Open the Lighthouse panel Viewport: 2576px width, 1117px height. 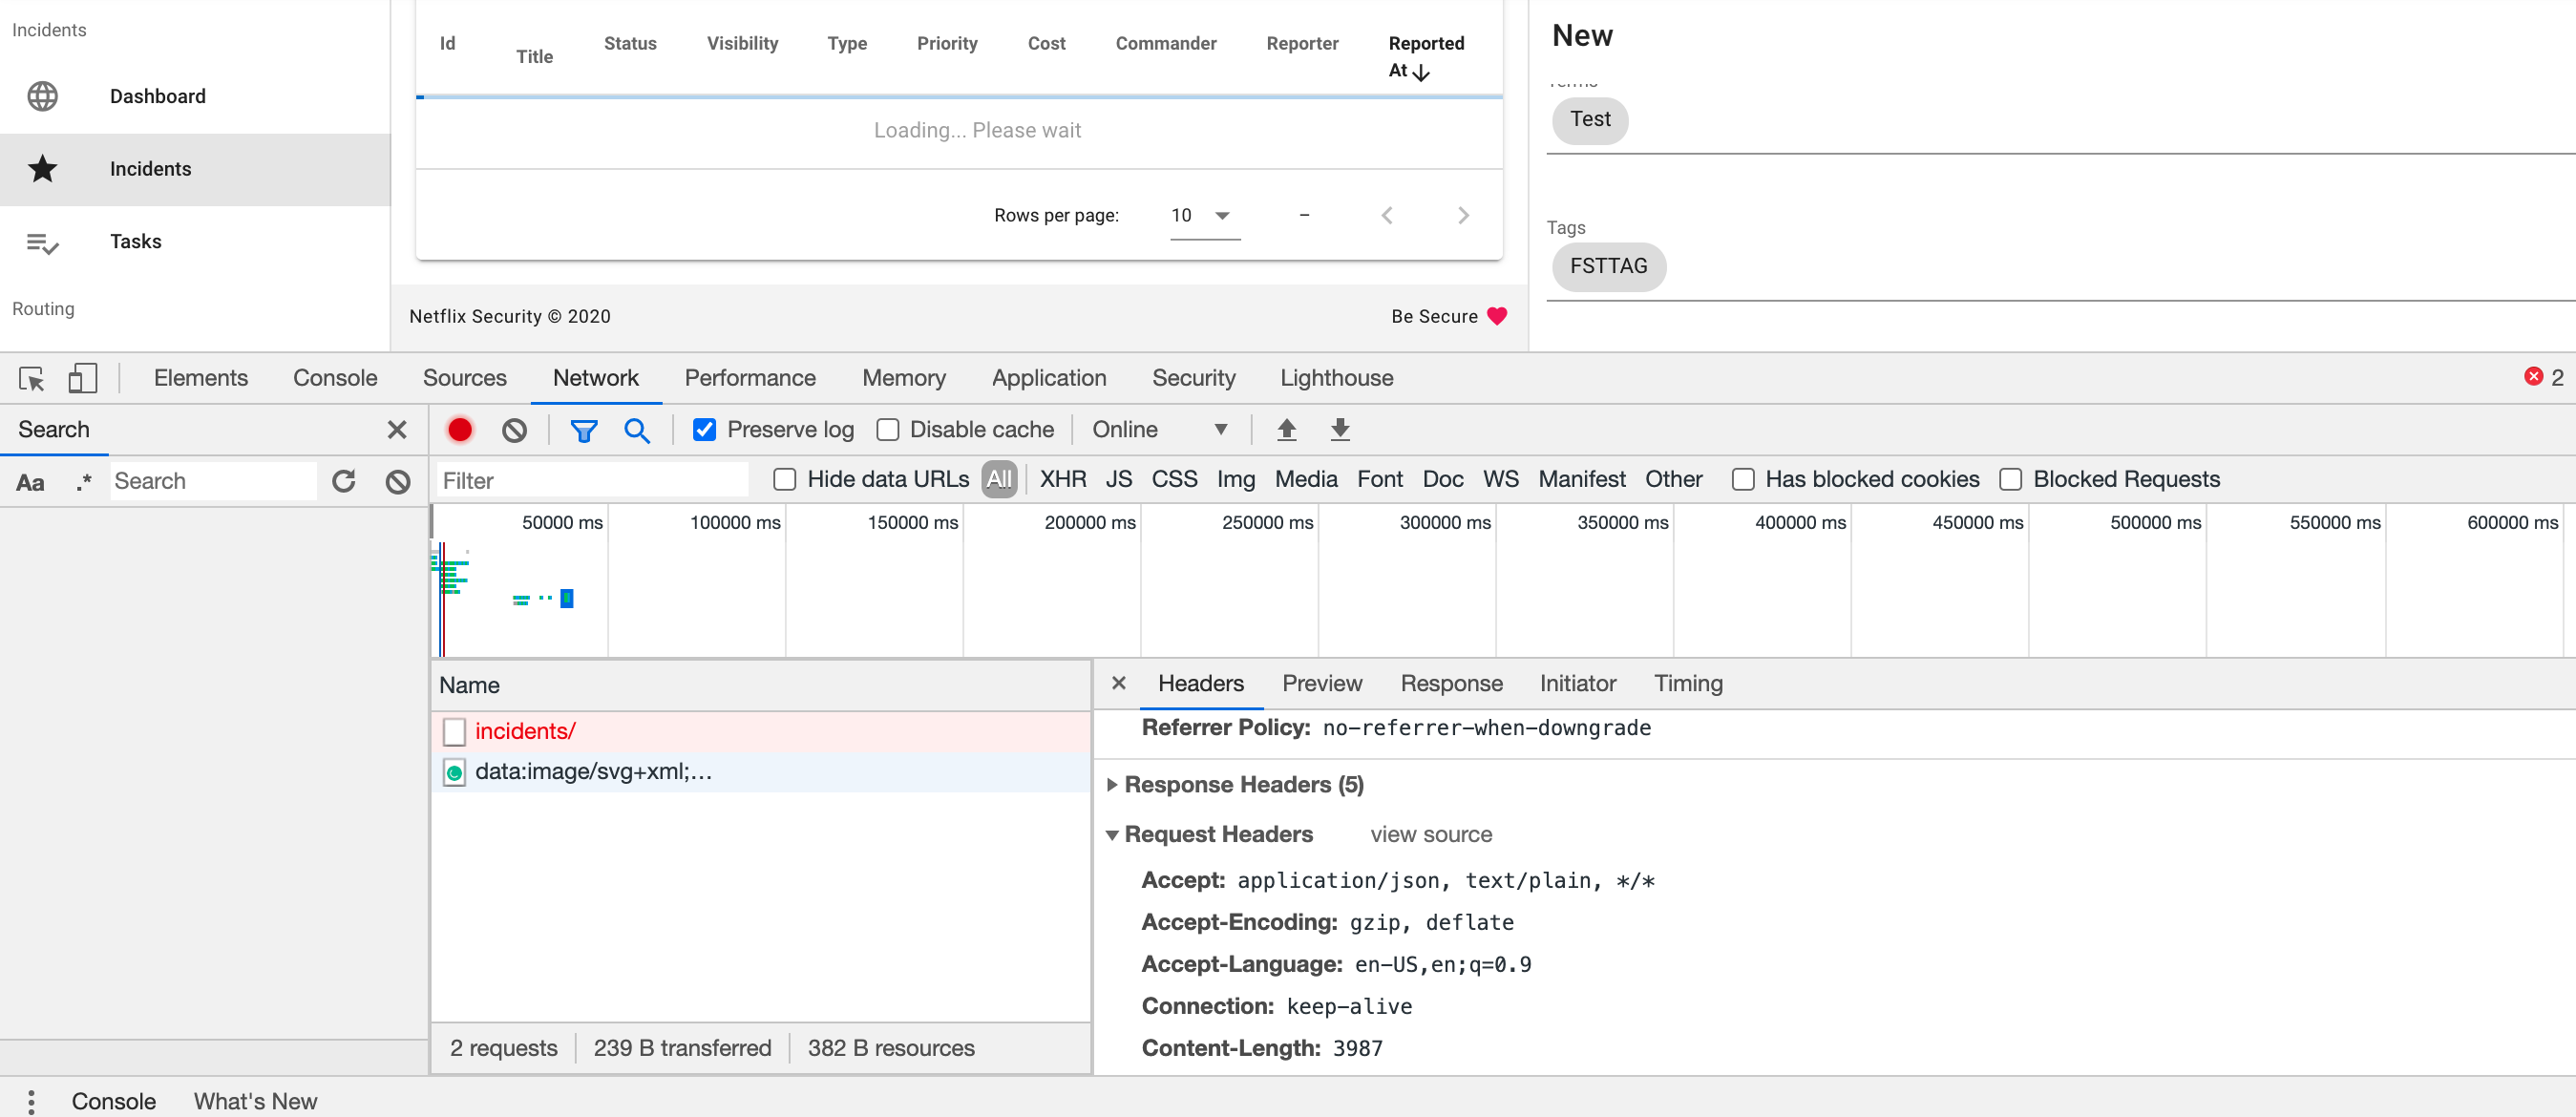pyautogui.click(x=1337, y=378)
